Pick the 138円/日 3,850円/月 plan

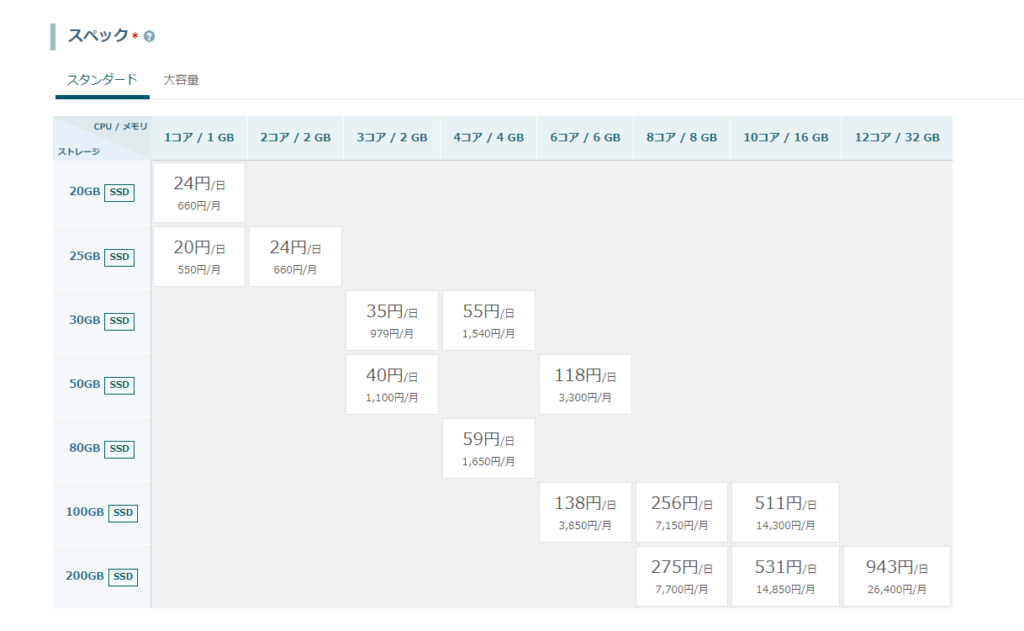(x=585, y=513)
